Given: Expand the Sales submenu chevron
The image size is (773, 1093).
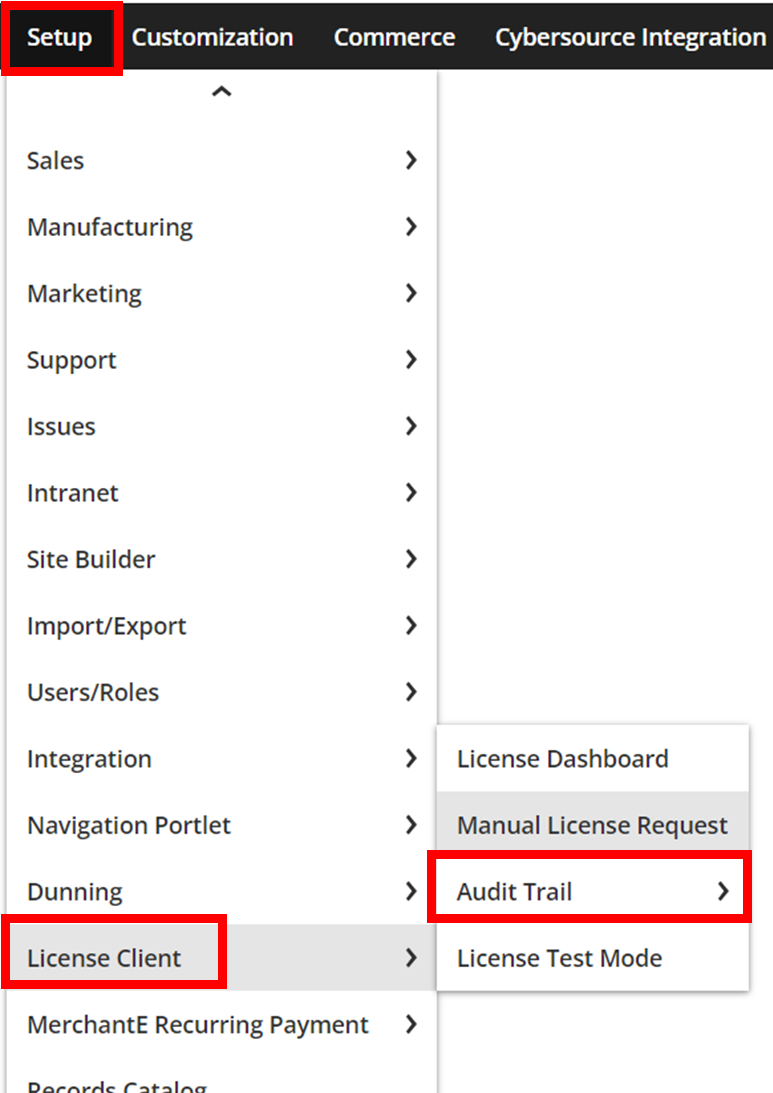Looking at the screenshot, I should click(x=411, y=160).
